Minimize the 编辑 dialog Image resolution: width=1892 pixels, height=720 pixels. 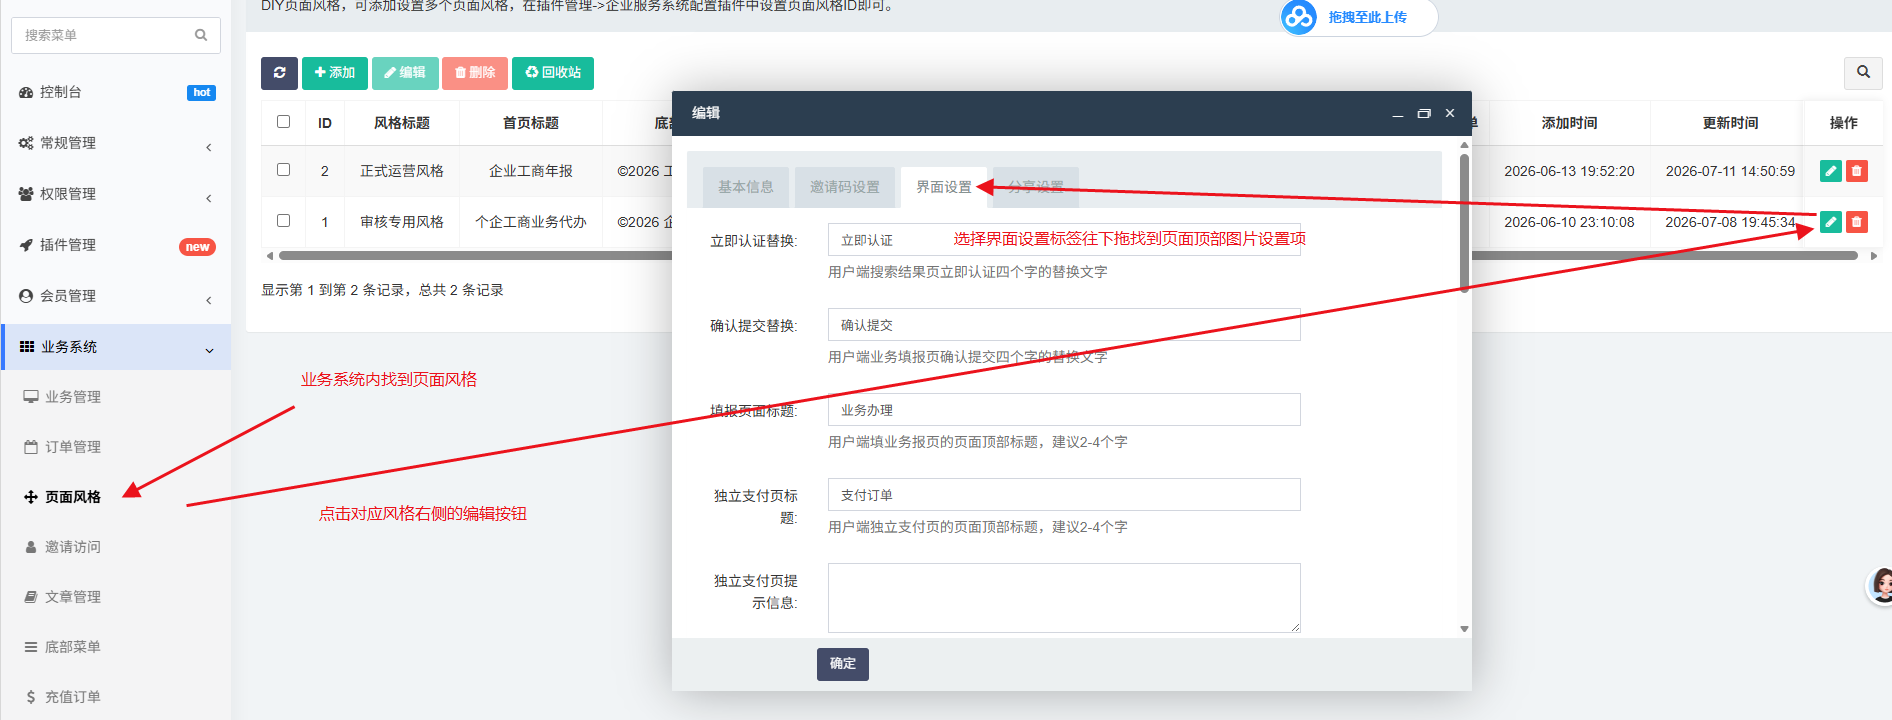(1397, 114)
